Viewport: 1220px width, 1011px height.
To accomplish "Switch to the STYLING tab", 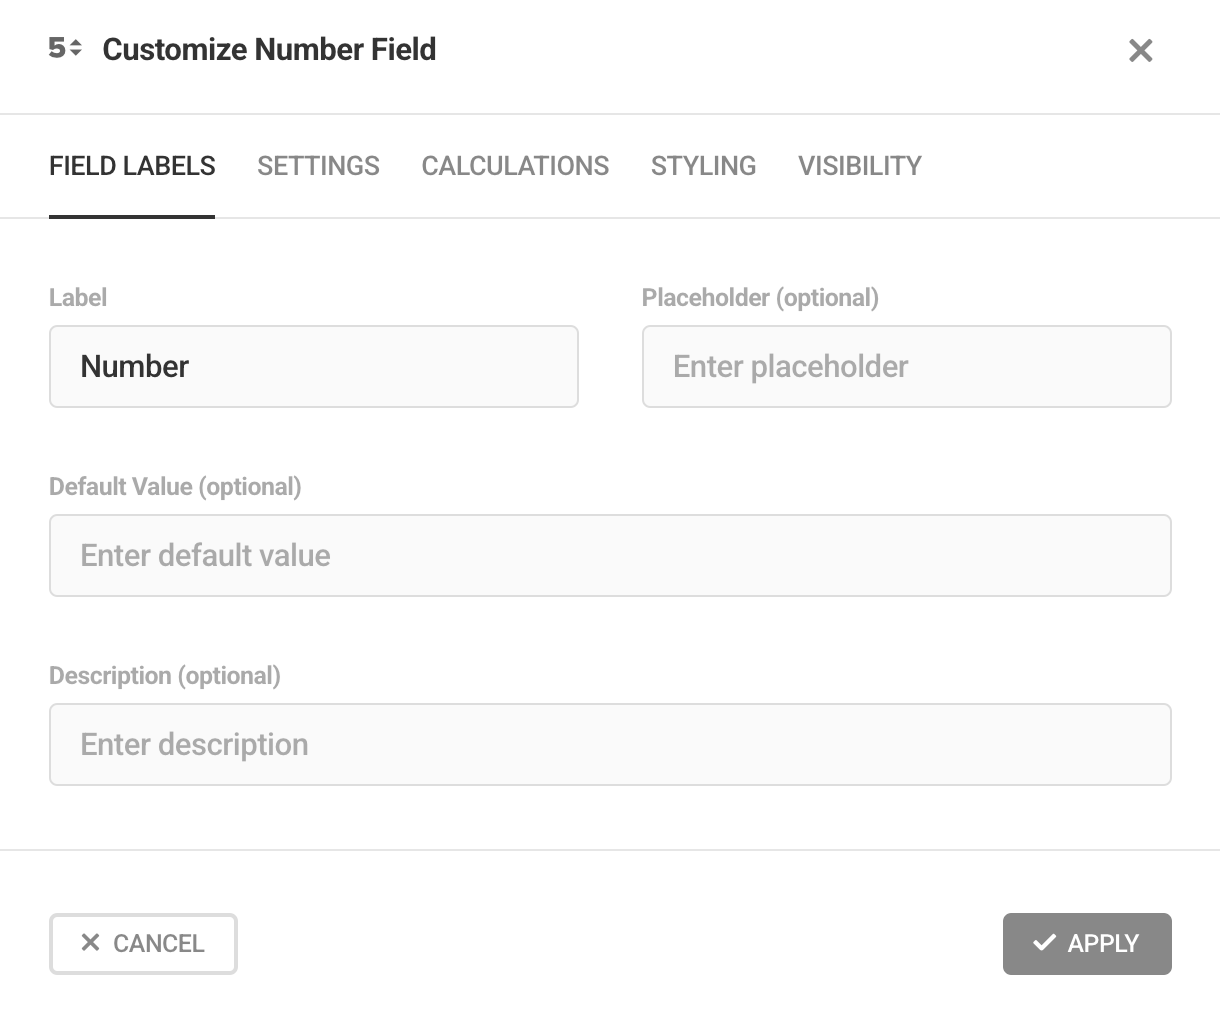I will tap(703, 165).
